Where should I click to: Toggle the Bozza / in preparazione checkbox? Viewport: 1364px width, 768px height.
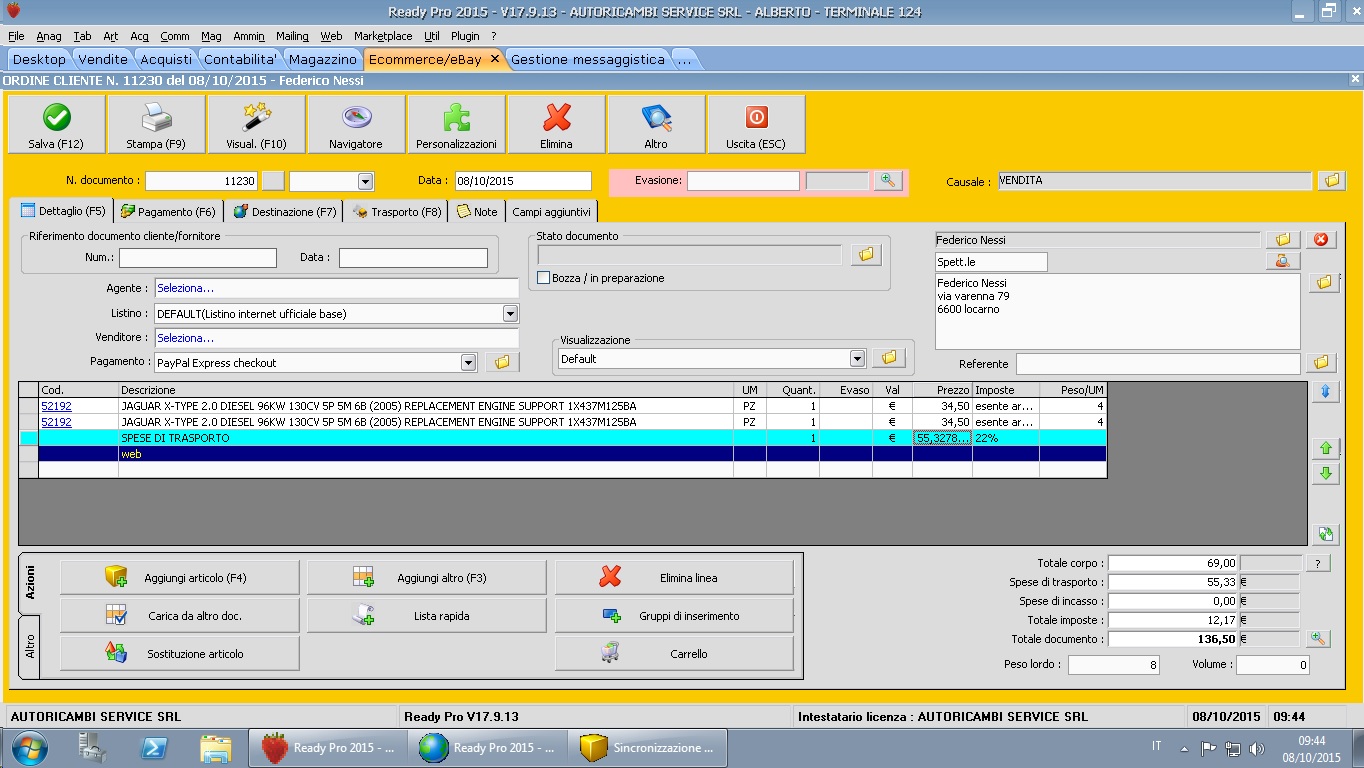(x=544, y=278)
